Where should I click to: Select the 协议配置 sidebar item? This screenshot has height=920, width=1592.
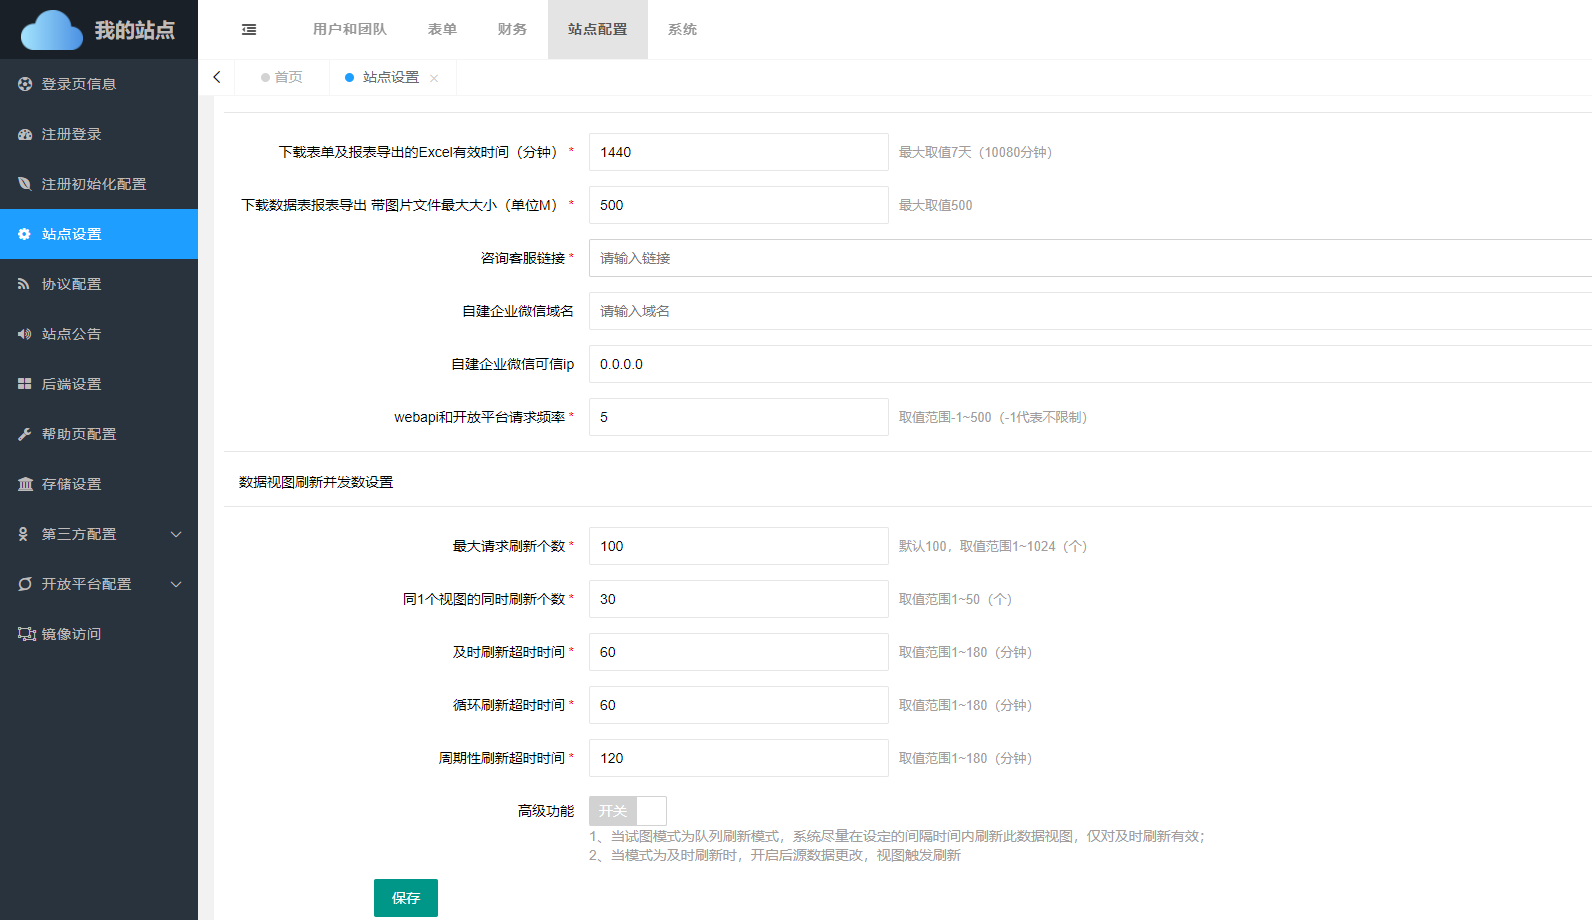coord(71,284)
